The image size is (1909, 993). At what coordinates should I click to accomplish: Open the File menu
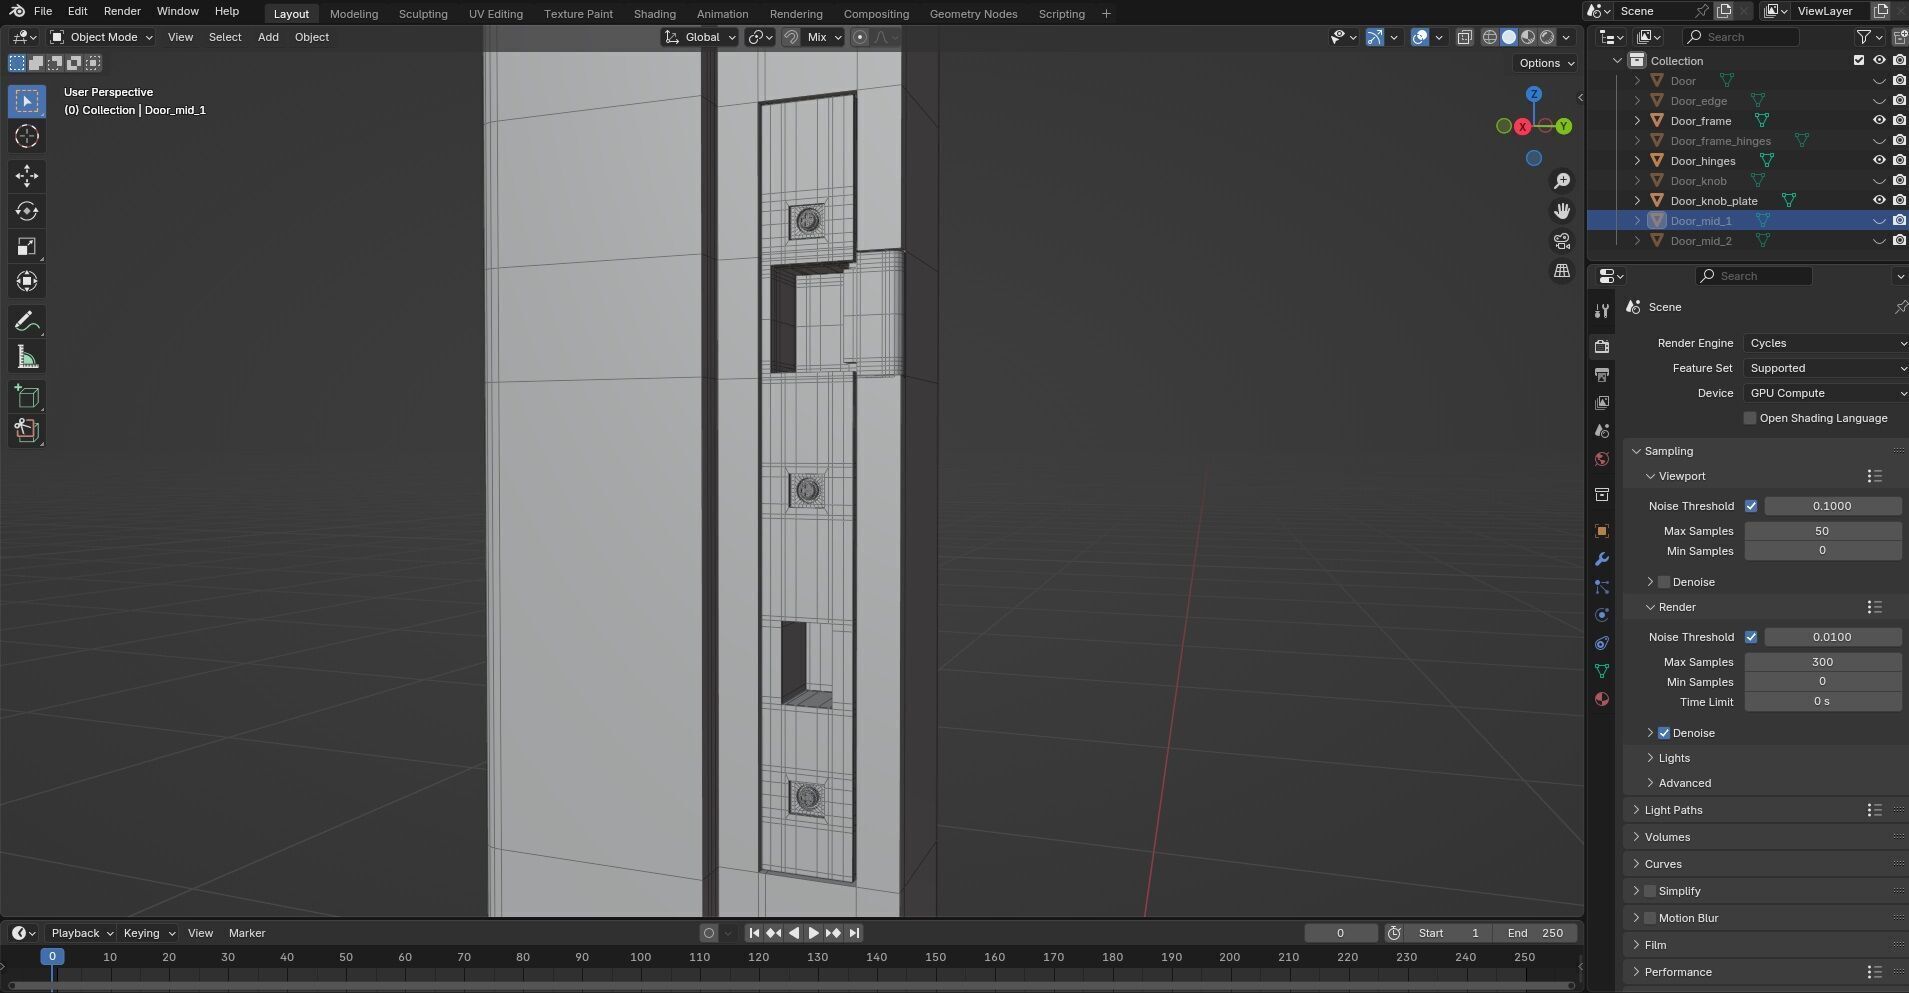[x=43, y=11]
